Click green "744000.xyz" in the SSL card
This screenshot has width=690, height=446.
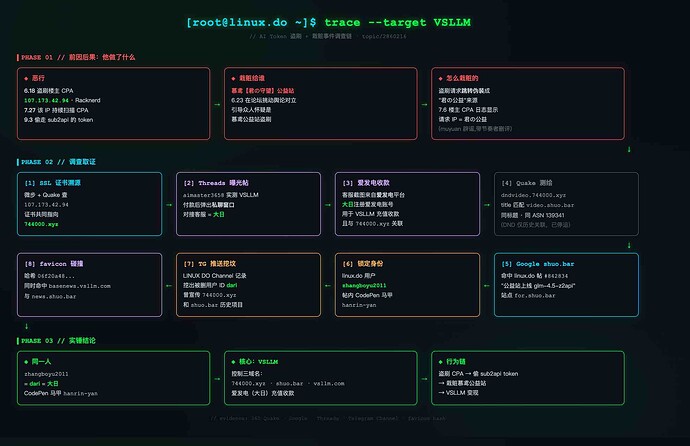(41, 224)
